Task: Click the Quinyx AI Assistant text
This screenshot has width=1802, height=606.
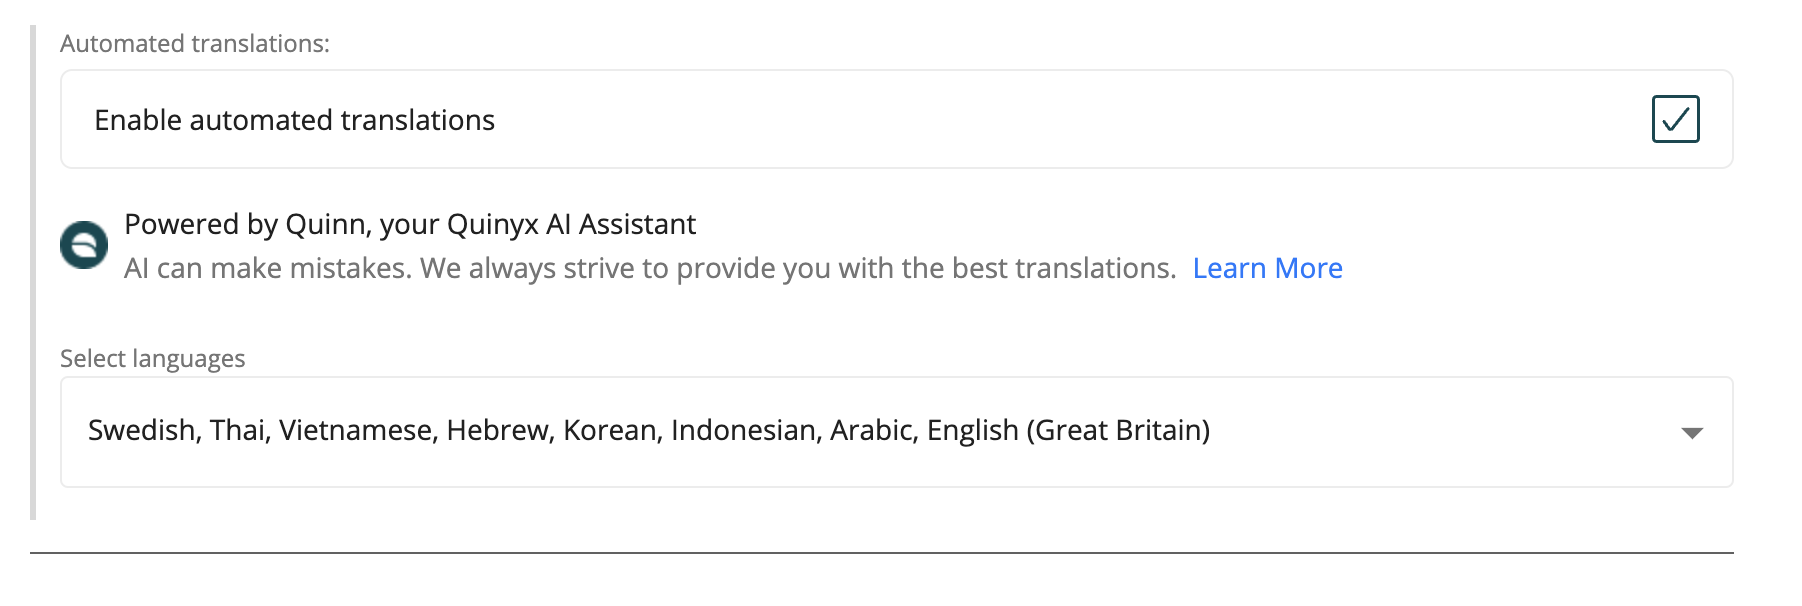Action: click(571, 224)
